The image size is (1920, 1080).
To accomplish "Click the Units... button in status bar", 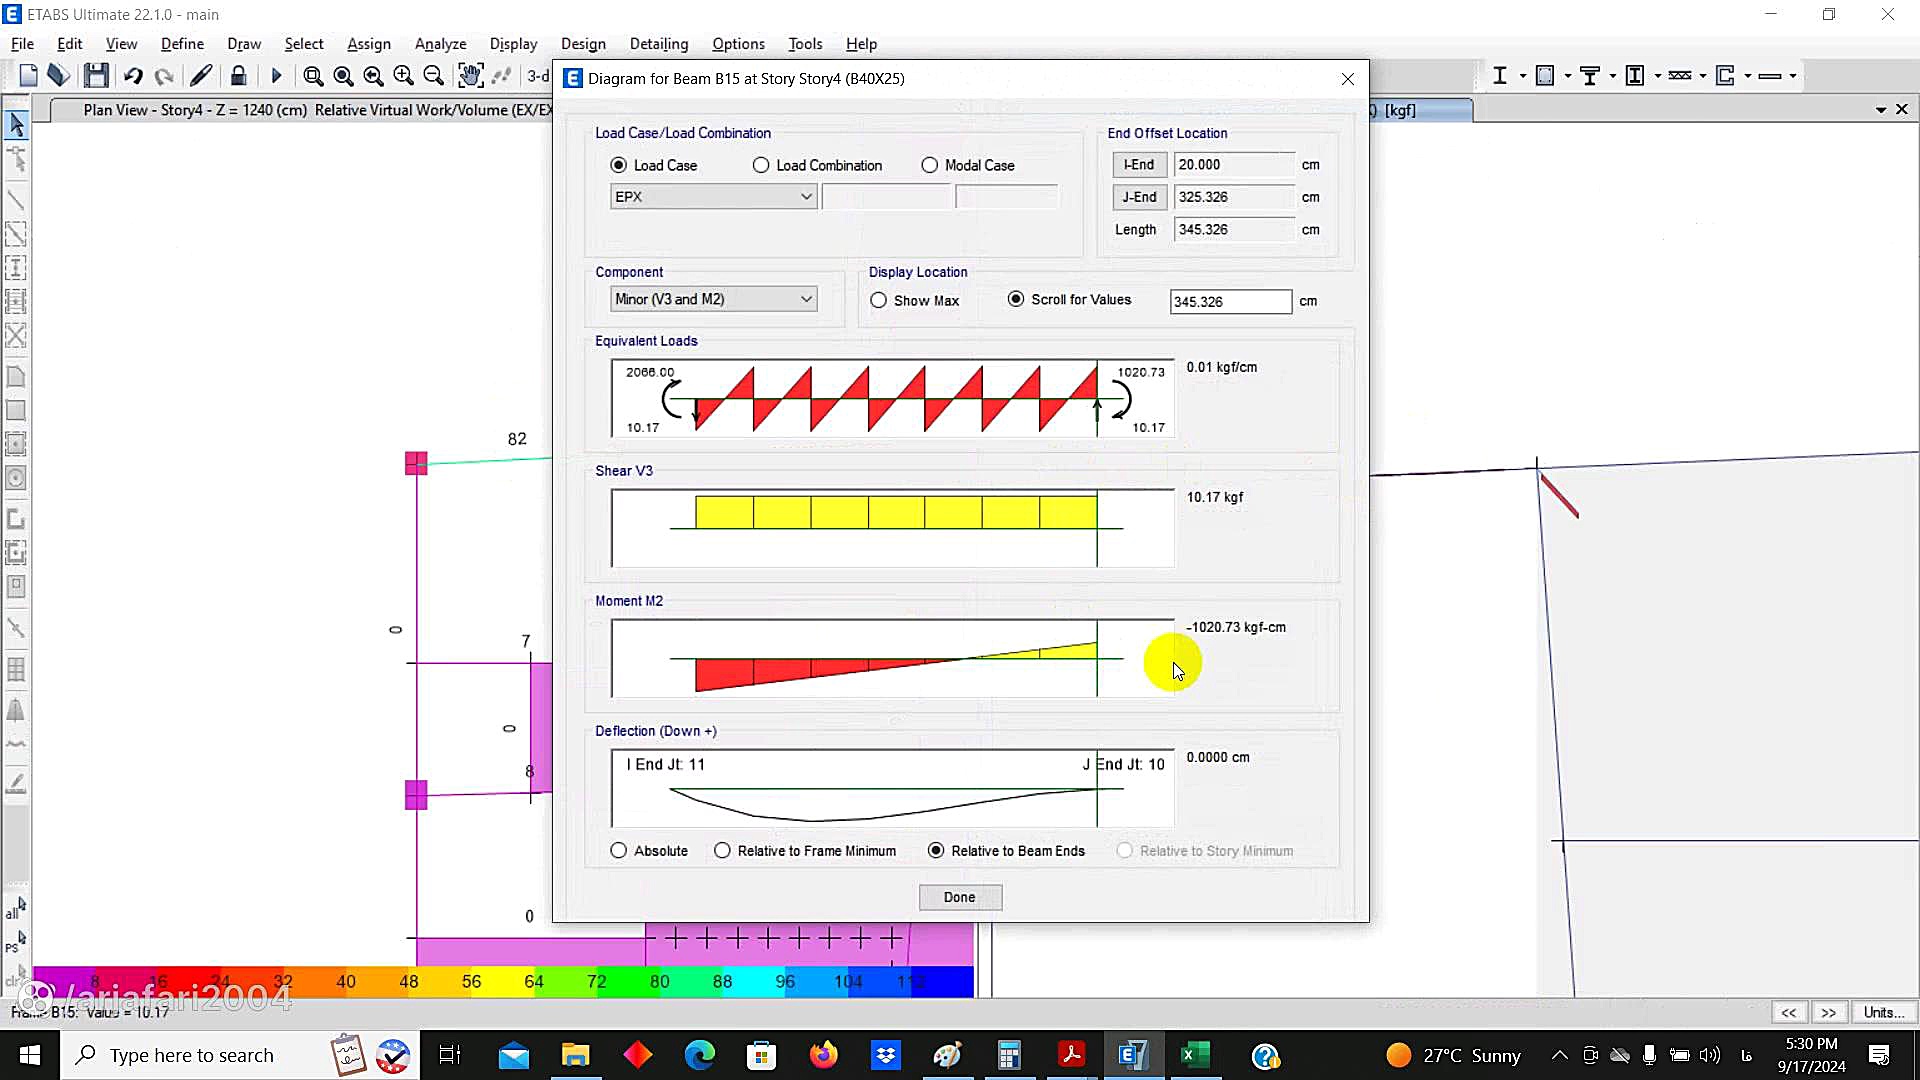I will point(1884,1012).
